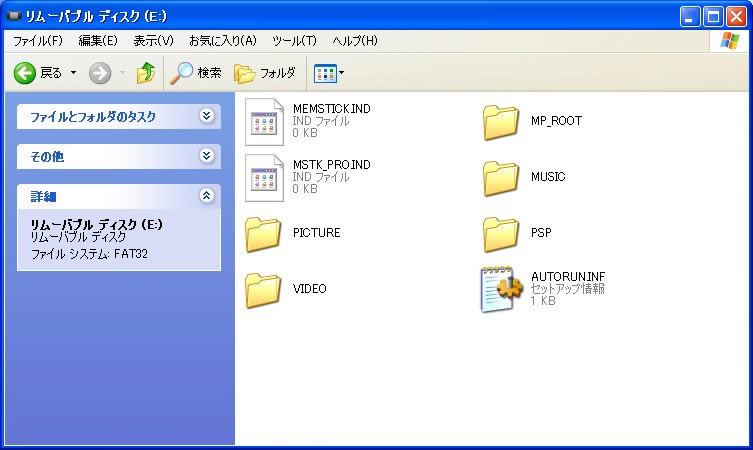Open the Back button history dropdown arrow
The height and width of the screenshot is (450, 753).
pyautogui.click(x=72, y=73)
